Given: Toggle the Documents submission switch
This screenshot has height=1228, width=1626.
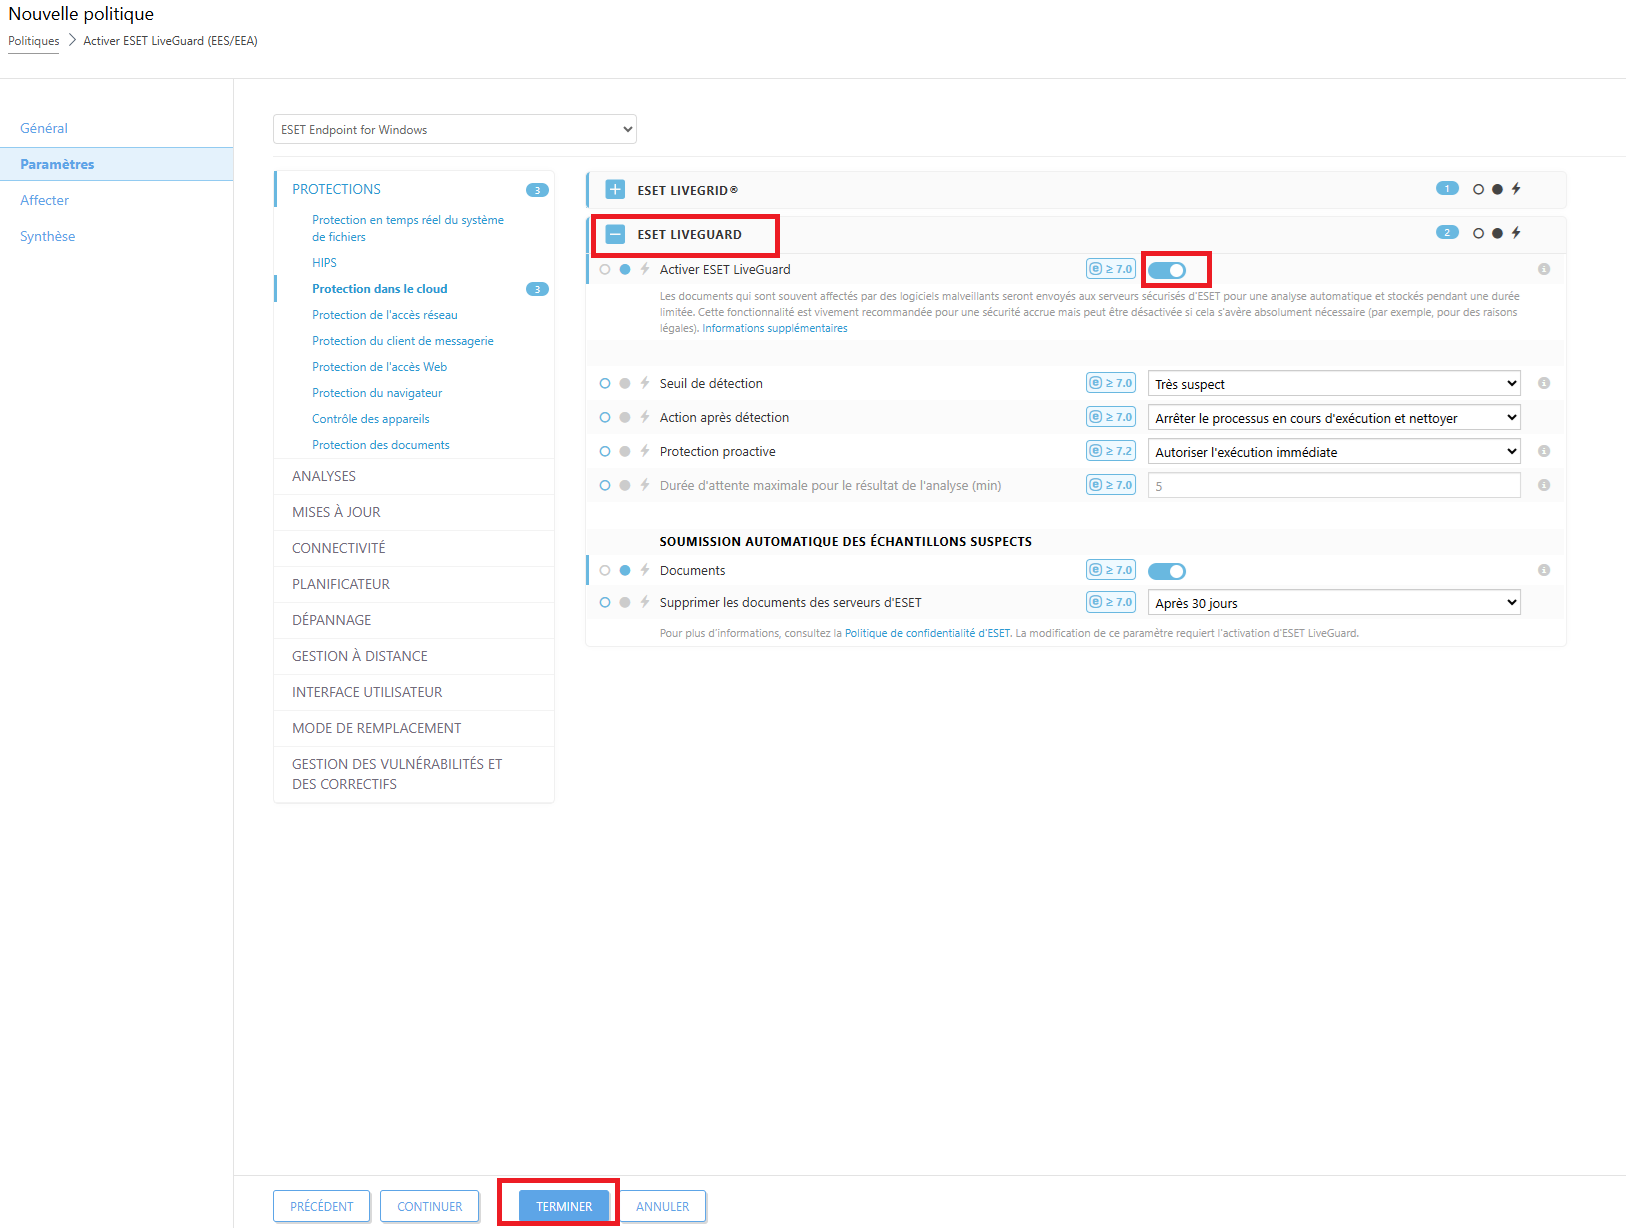Looking at the screenshot, I should point(1166,571).
